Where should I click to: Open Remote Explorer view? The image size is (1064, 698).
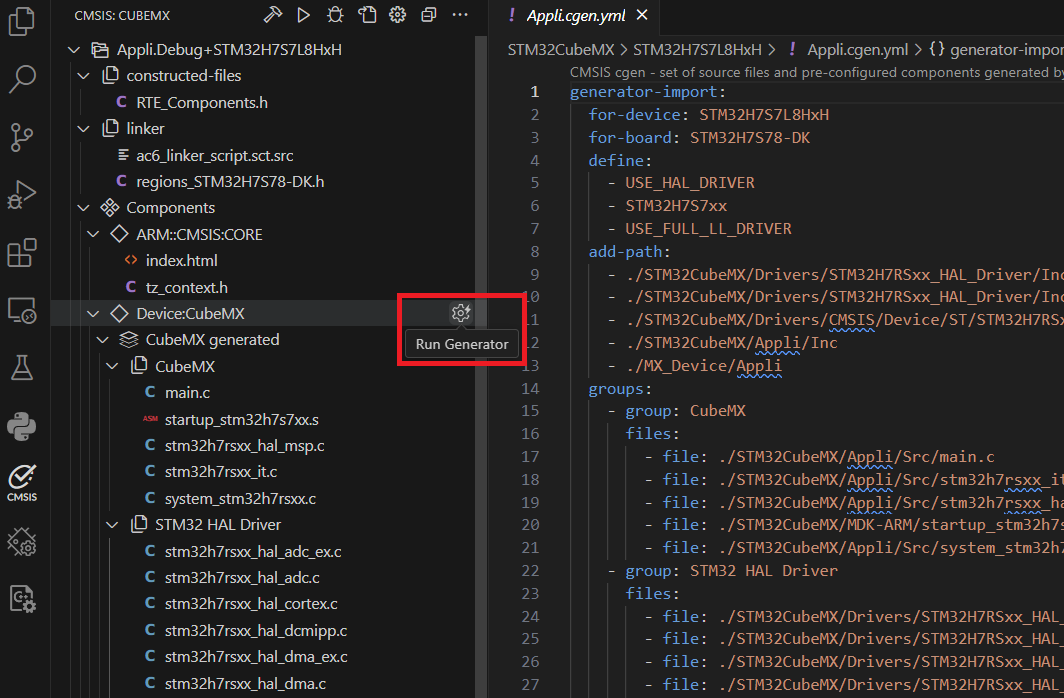pos(22,311)
